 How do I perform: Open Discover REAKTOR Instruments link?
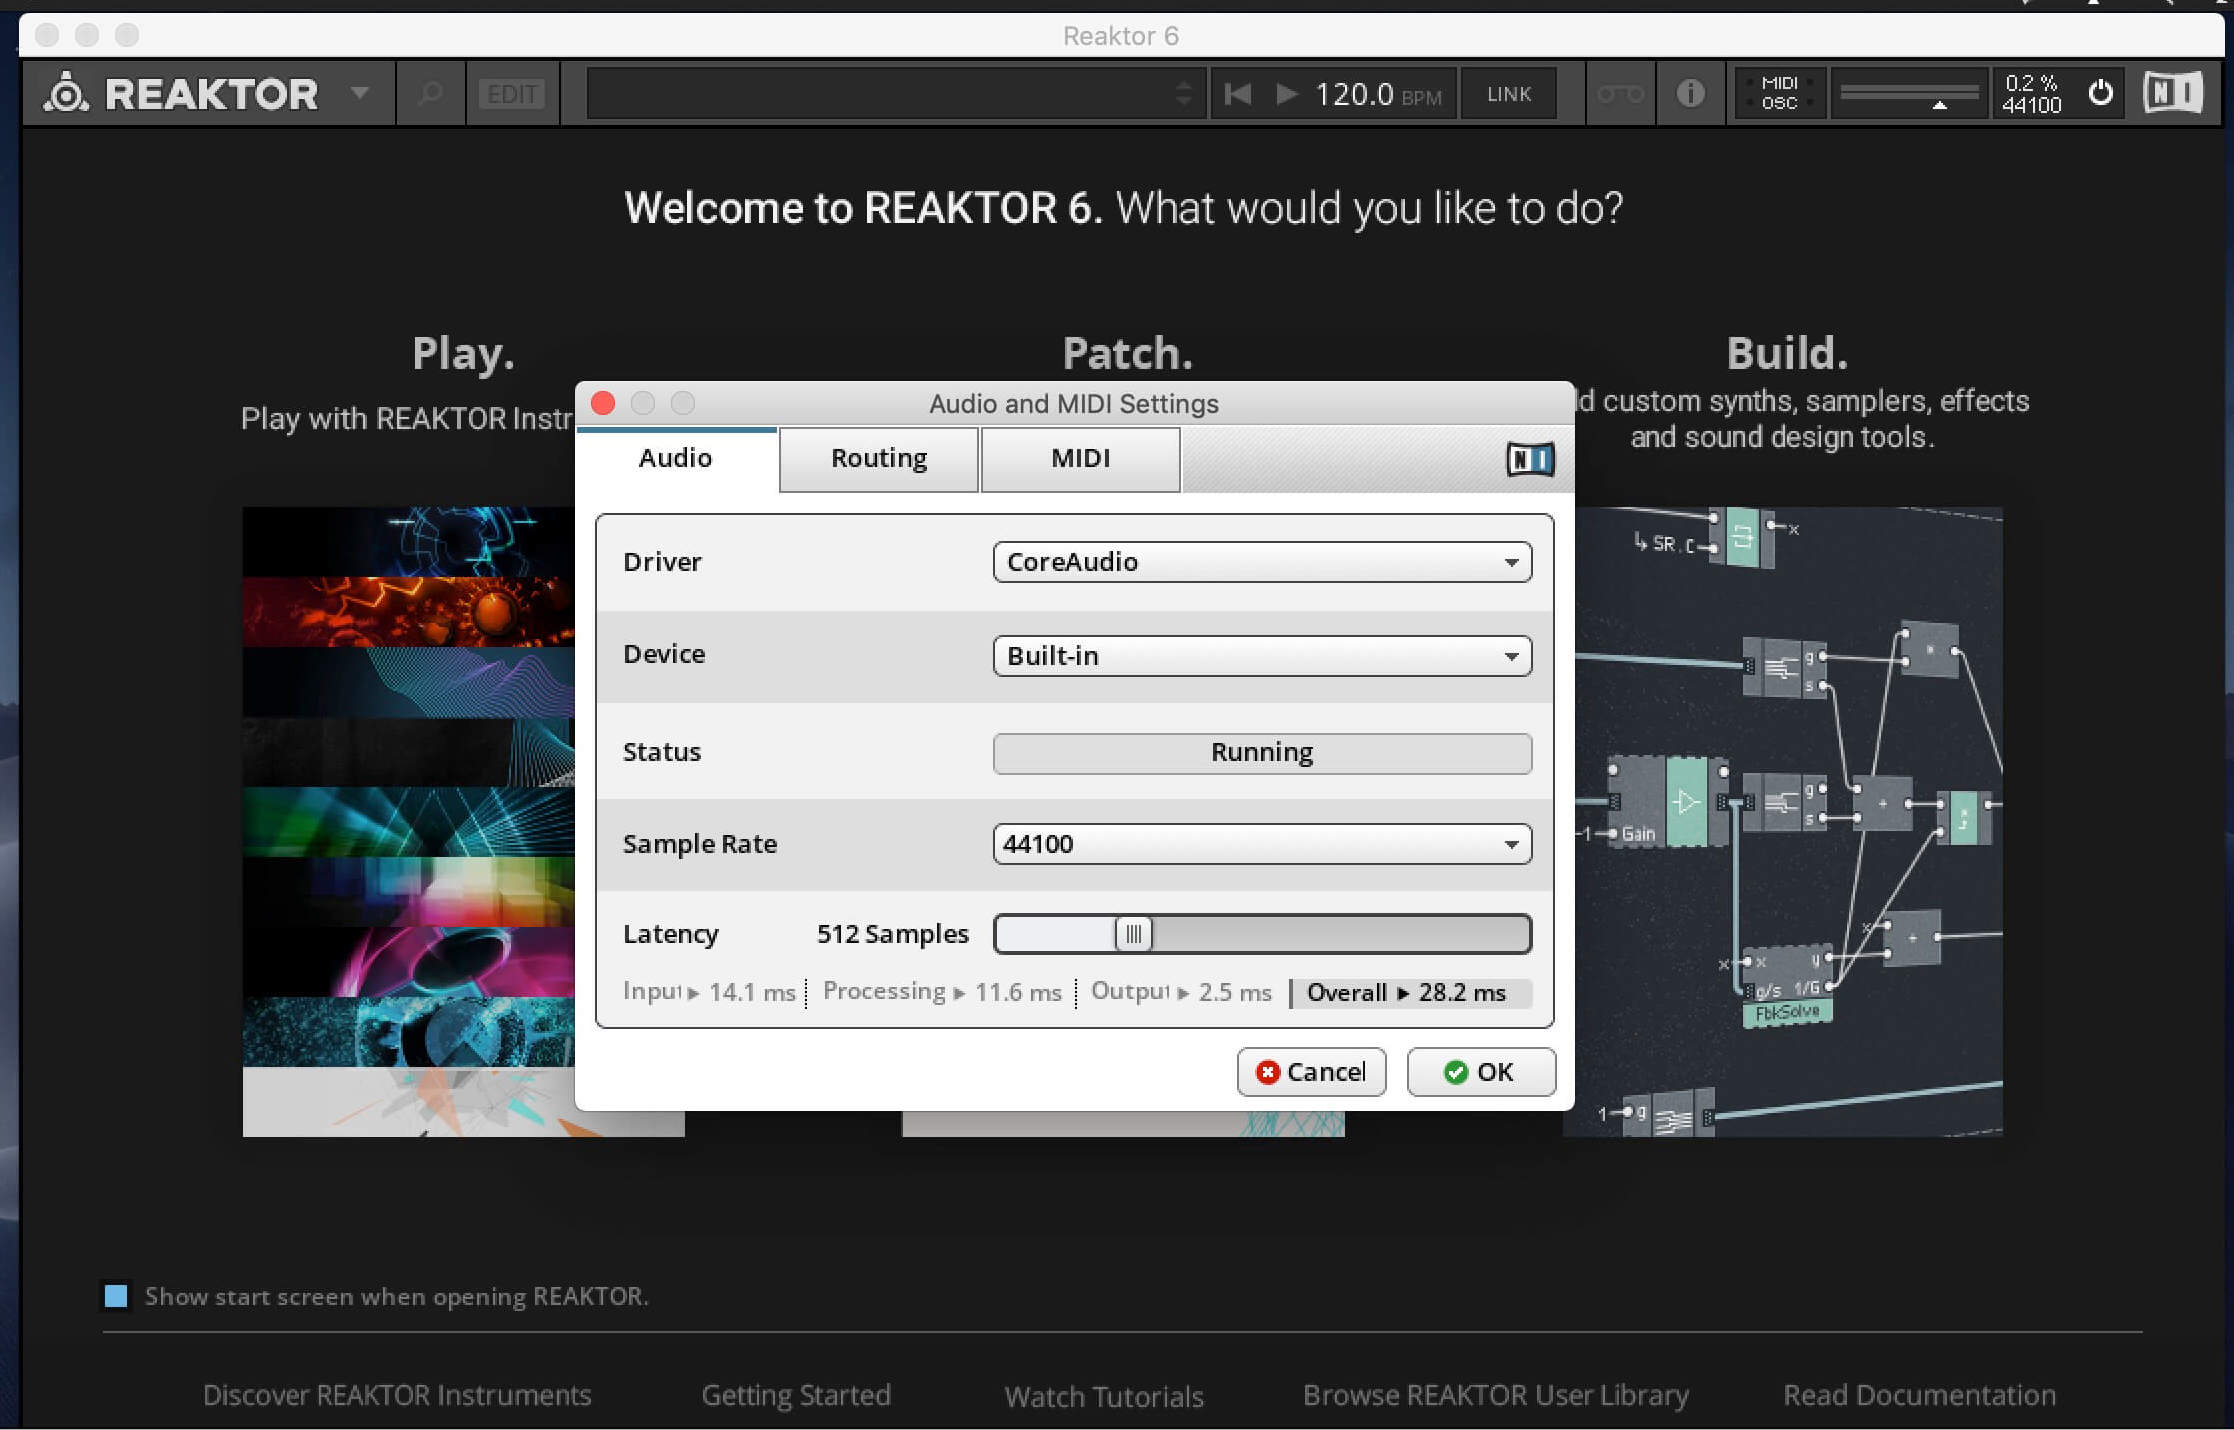click(x=397, y=1395)
